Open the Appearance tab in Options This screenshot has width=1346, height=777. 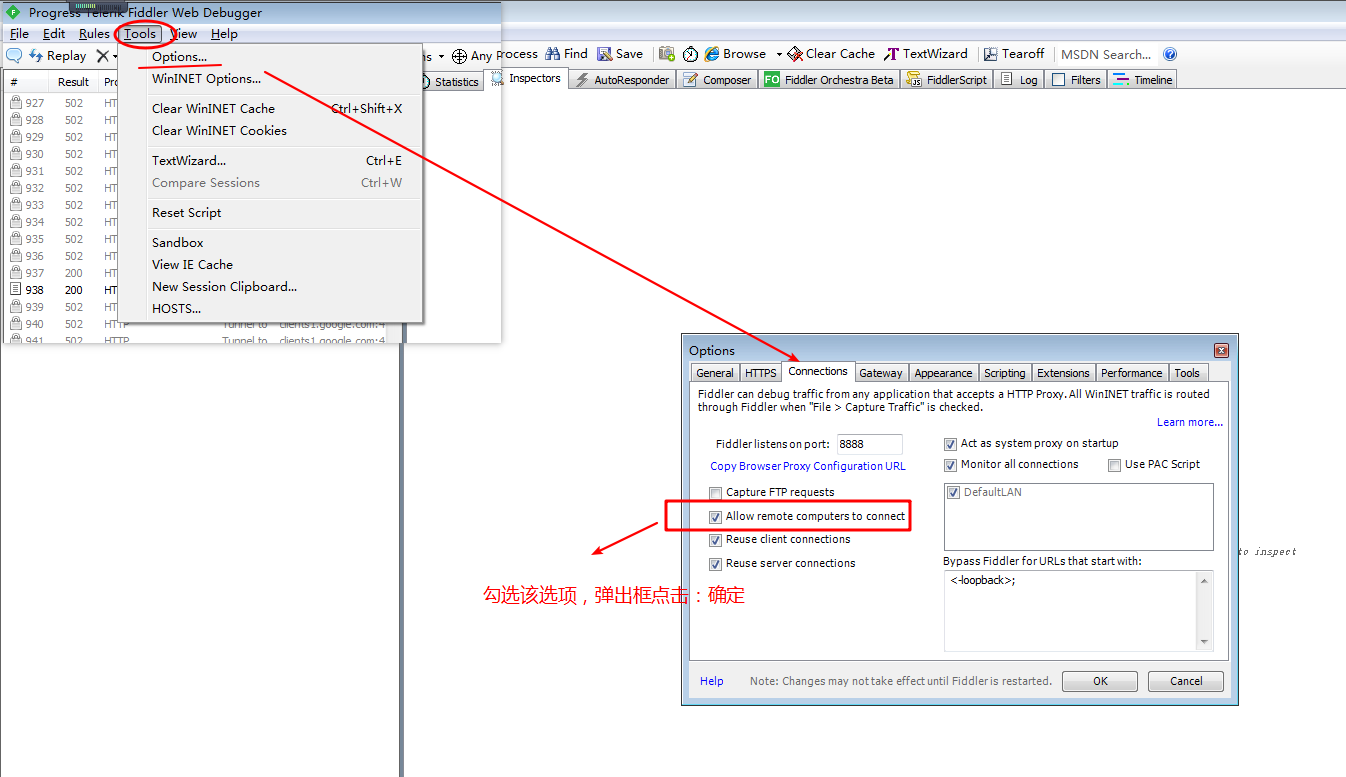(x=943, y=373)
